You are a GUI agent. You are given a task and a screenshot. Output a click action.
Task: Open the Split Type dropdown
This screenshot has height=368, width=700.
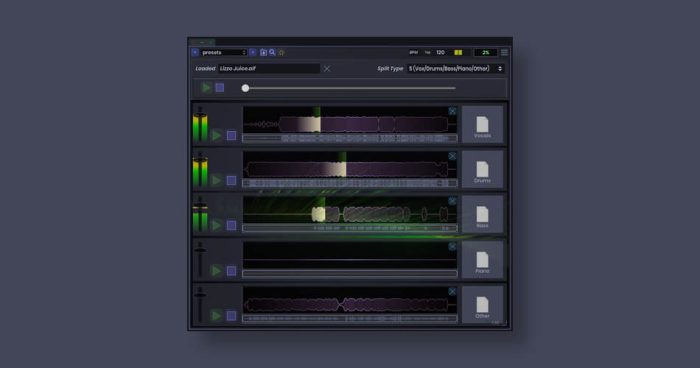coord(455,68)
